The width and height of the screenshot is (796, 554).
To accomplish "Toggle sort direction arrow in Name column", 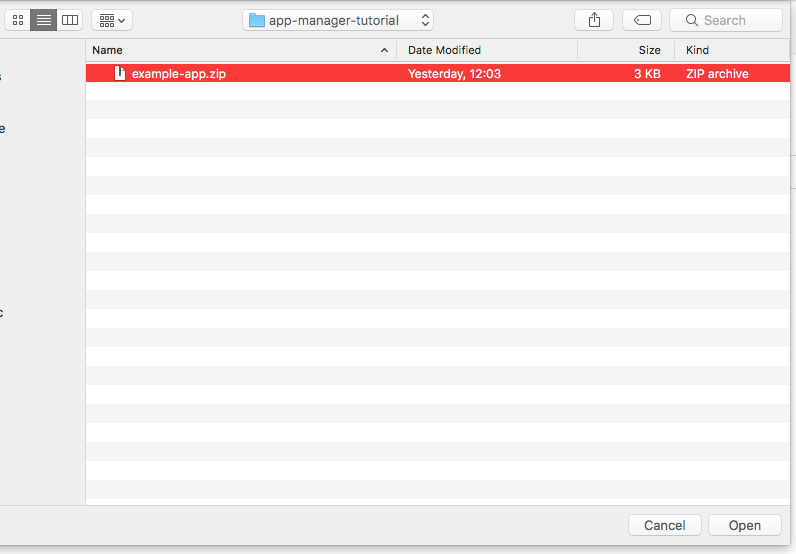I will click(x=384, y=50).
